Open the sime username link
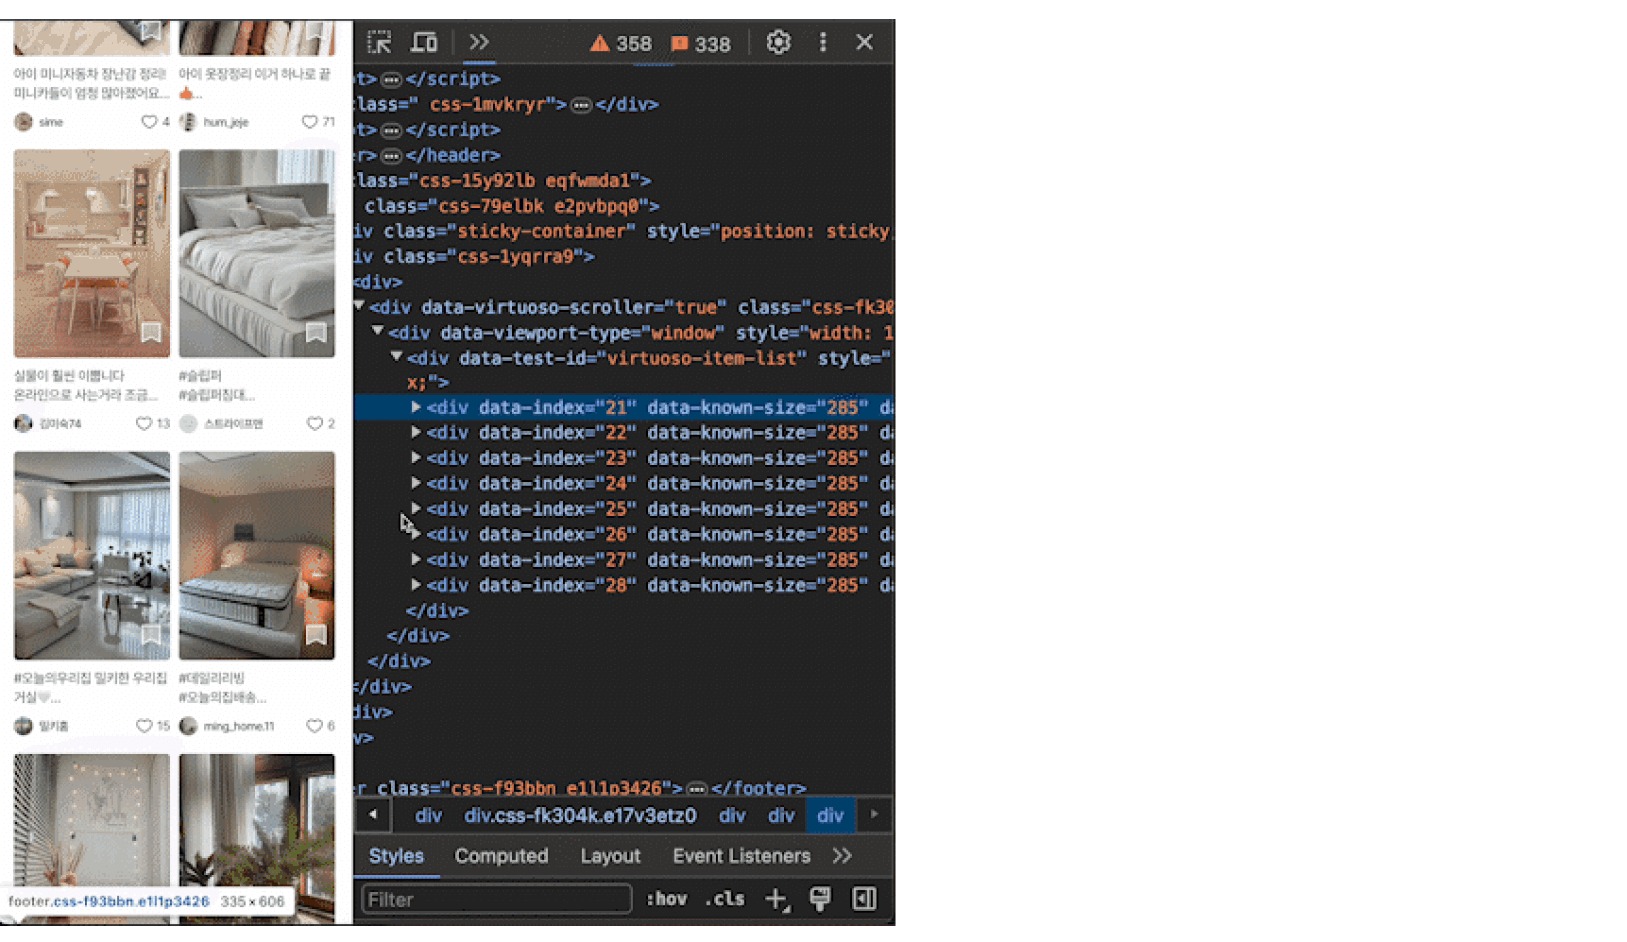This screenshot has height=942, width=1627. click(51, 122)
